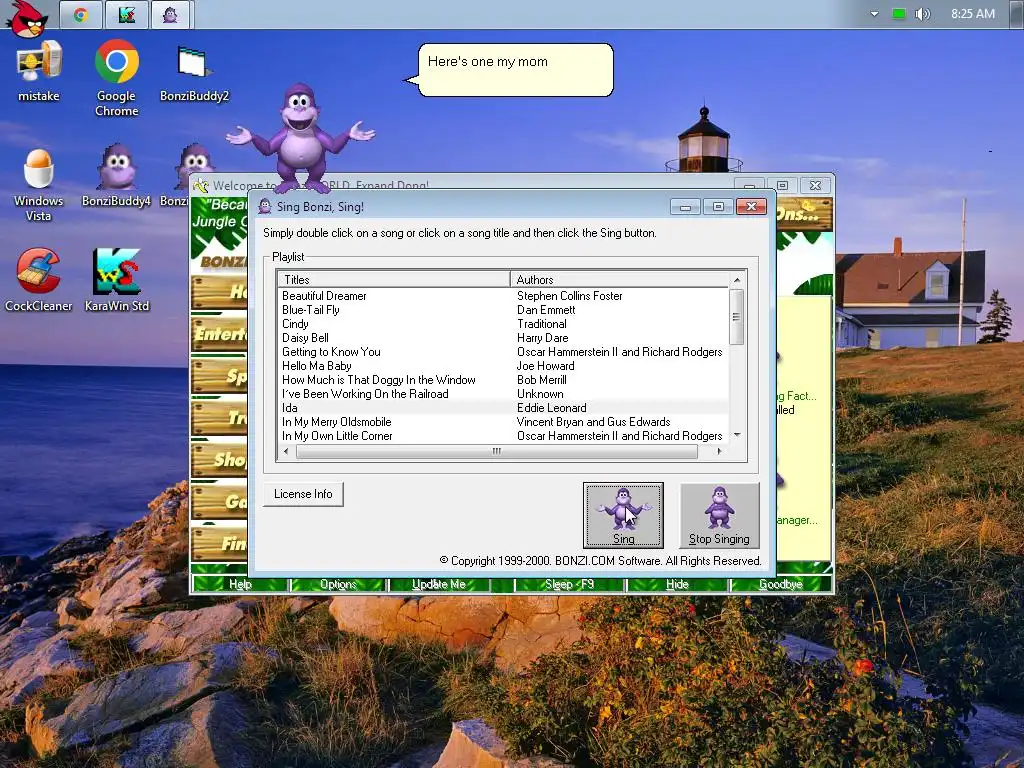Click the playlist vertical scrollbar thumb
1024x768 pixels.
(x=737, y=316)
